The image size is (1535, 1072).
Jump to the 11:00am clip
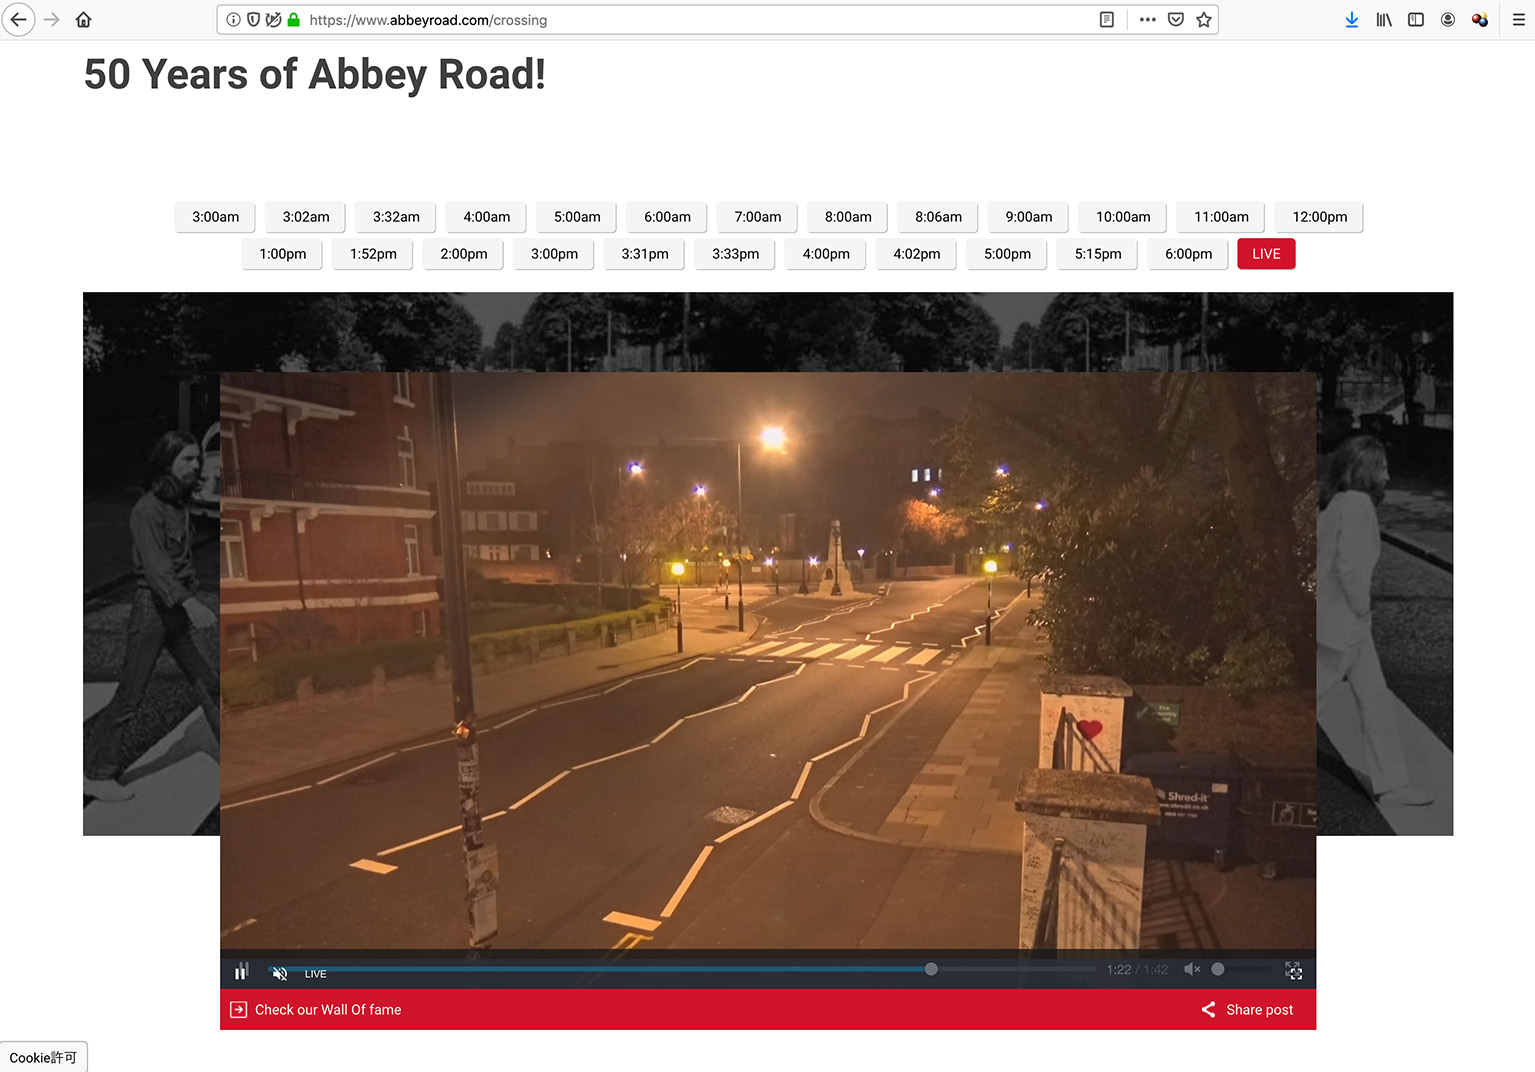[1221, 217]
